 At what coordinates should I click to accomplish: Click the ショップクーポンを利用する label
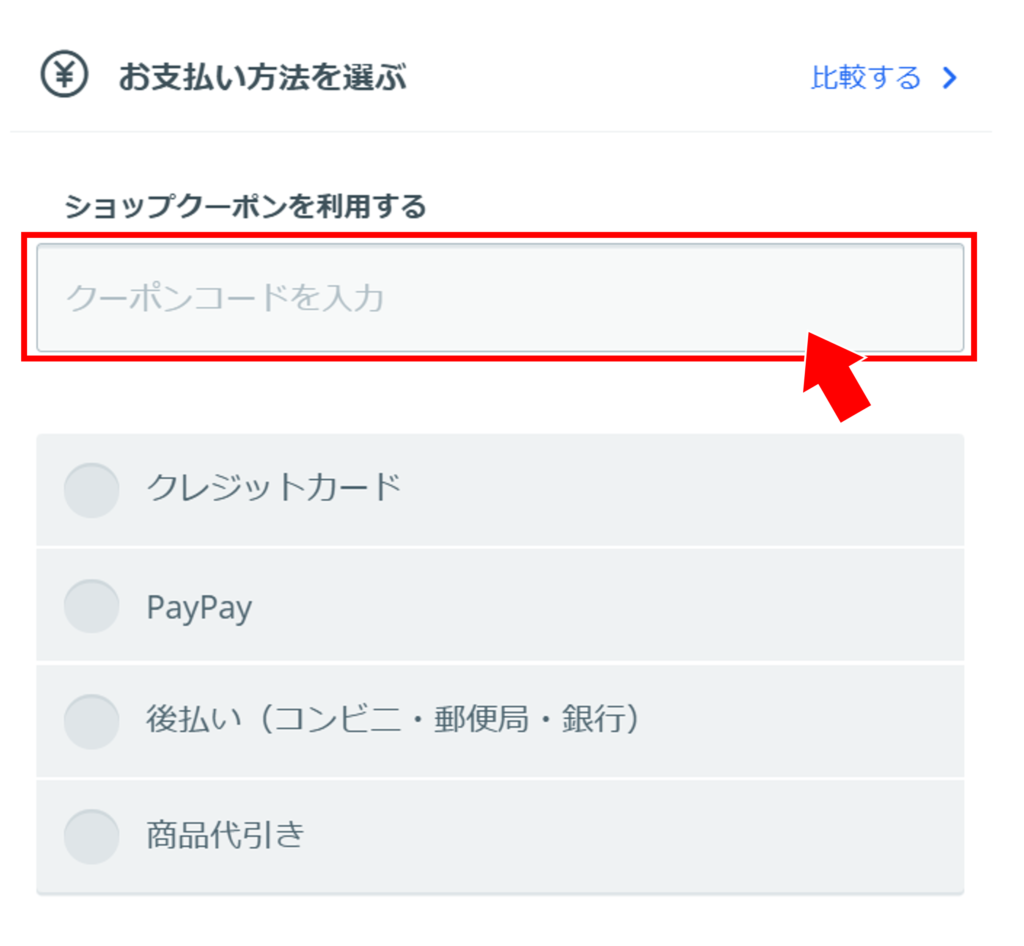[x=245, y=207]
